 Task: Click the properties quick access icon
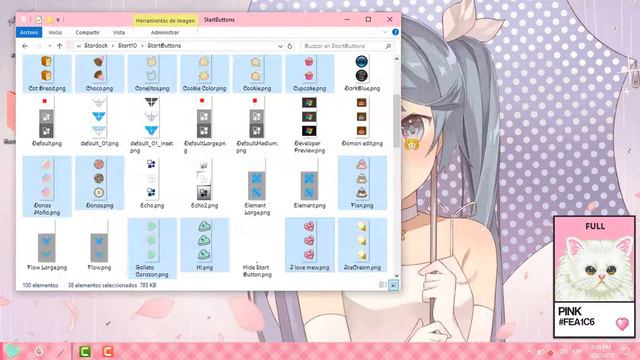(38, 20)
